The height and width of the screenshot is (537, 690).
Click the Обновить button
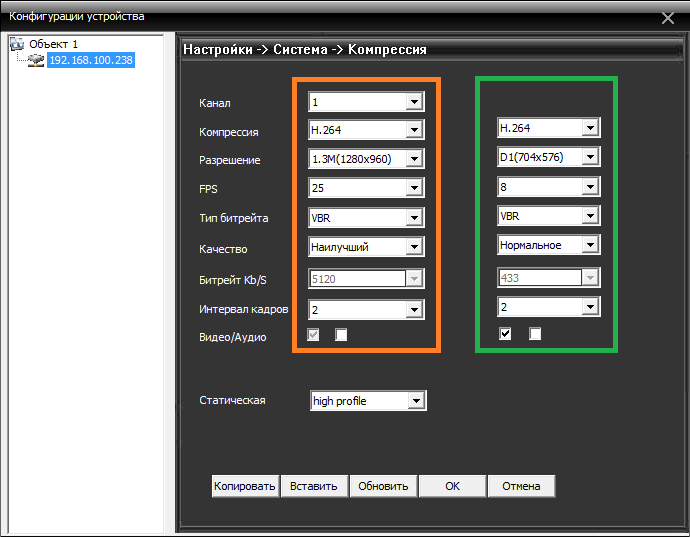click(383, 486)
